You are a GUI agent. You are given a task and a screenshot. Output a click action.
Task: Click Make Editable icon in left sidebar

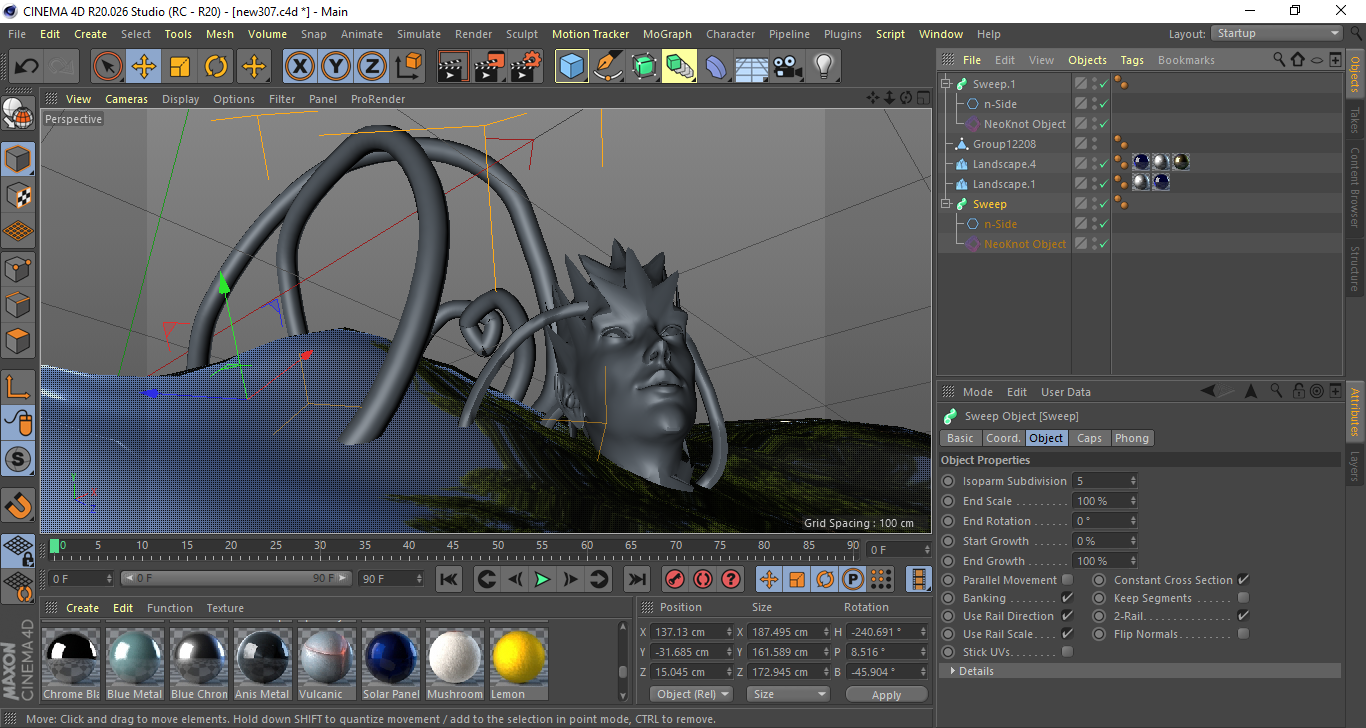[x=18, y=114]
